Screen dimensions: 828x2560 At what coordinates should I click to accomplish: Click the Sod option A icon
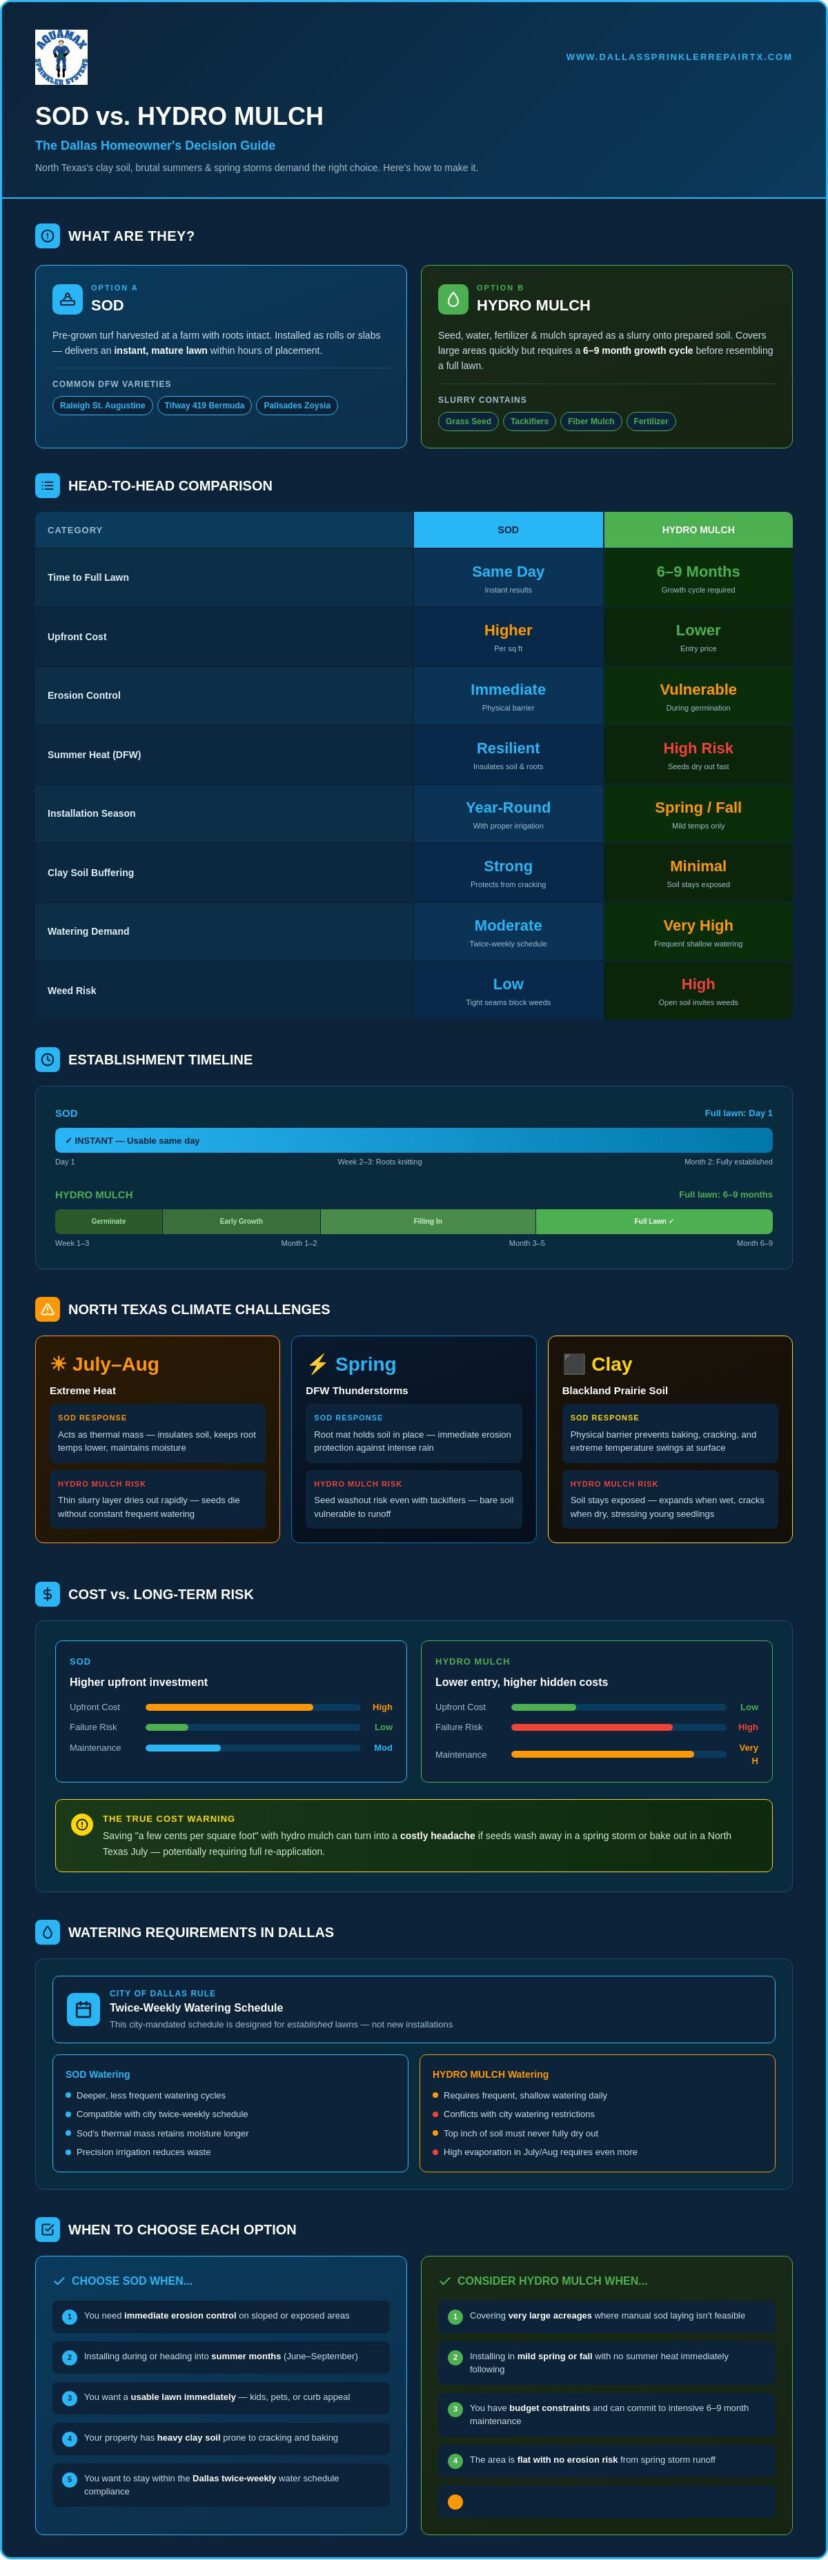[x=67, y=298]
